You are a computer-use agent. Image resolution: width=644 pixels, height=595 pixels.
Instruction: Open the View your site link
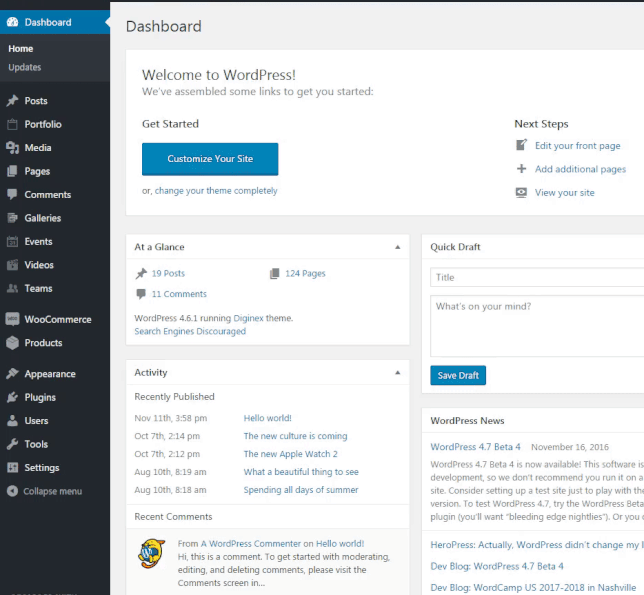[564, 192]
